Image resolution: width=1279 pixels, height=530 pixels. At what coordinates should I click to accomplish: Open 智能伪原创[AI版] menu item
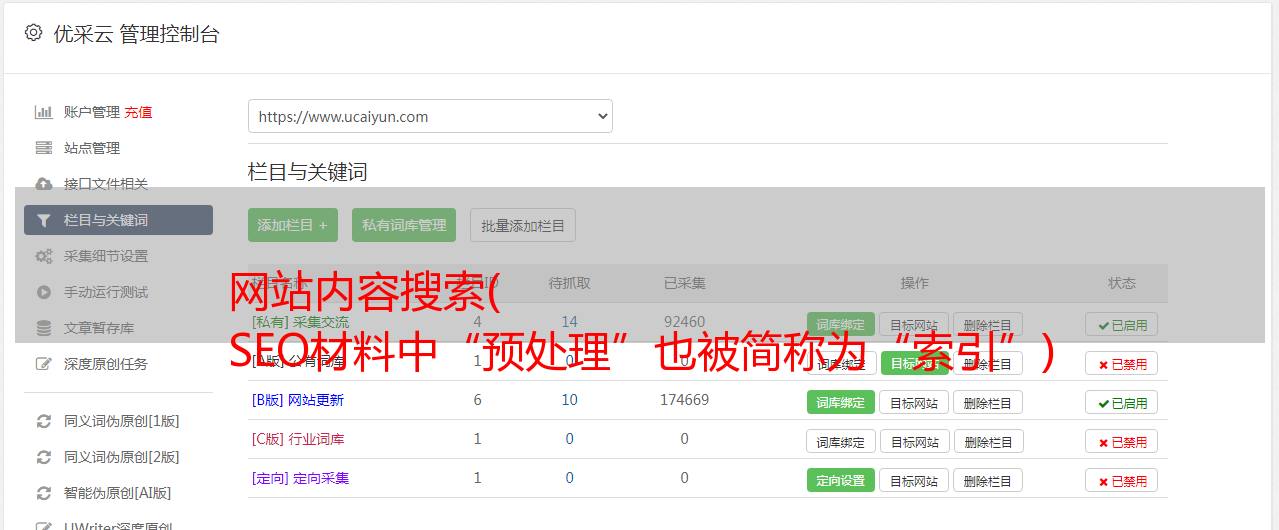click(x=118, y=493)
